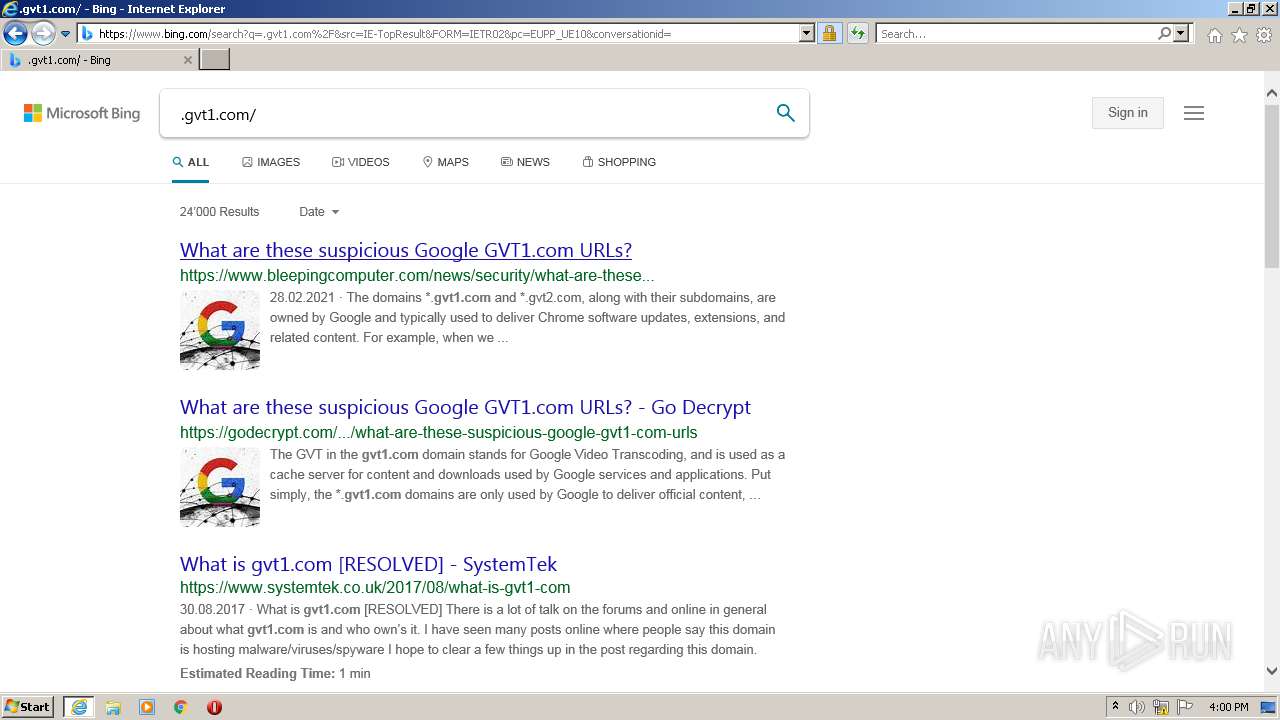Click the godecrypt.com green URL

[x=439, y=433]
